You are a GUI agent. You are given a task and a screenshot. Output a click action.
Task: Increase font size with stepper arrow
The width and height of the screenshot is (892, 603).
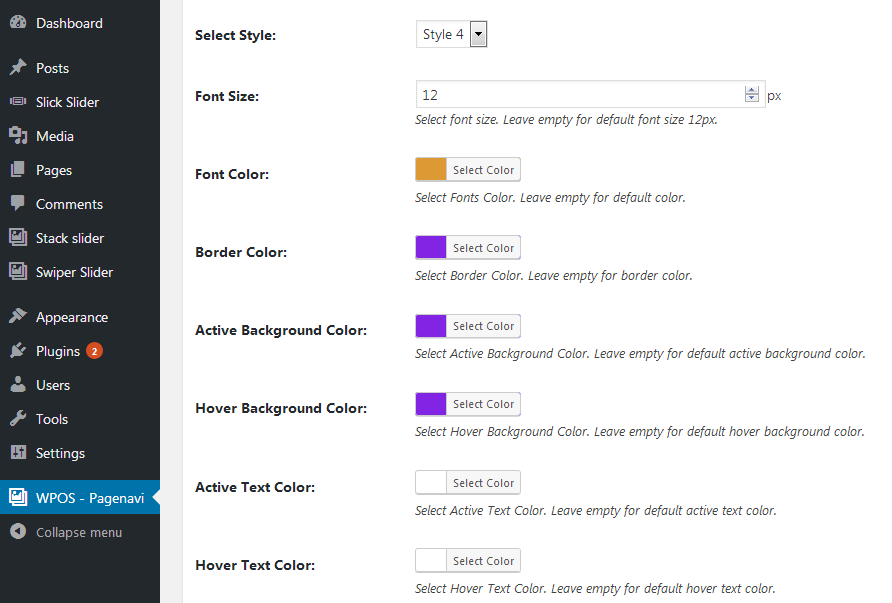coord(752,91)
